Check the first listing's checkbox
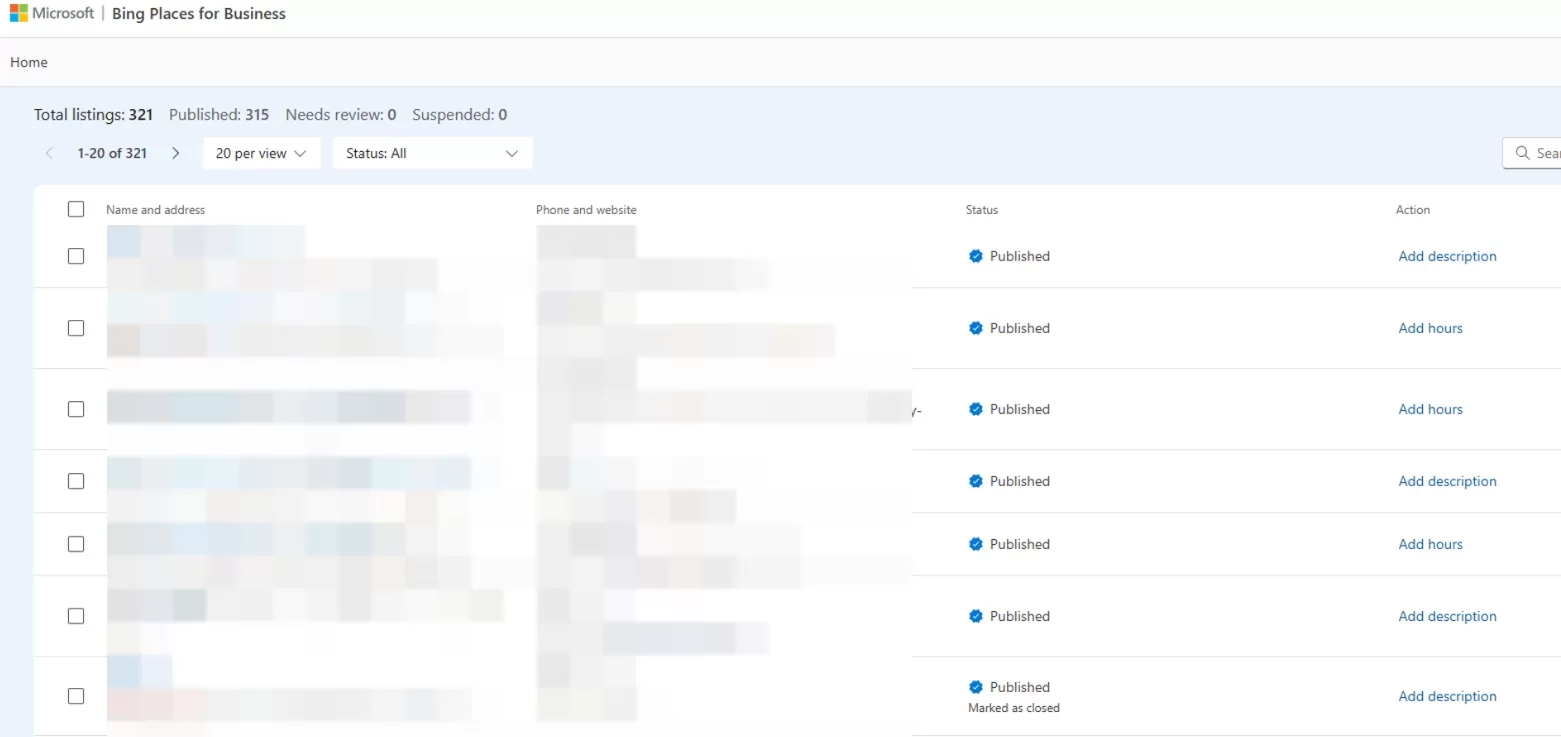 76,256
